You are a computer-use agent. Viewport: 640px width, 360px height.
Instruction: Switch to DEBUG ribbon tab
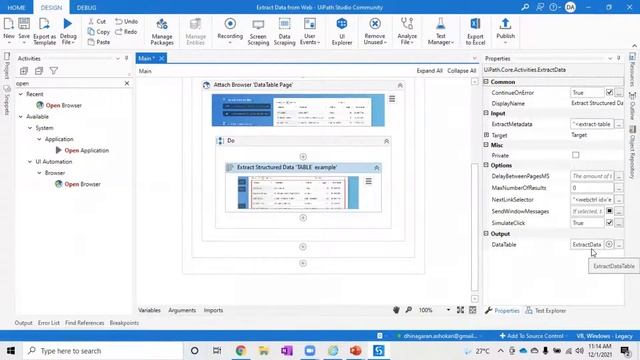point(87,7)
